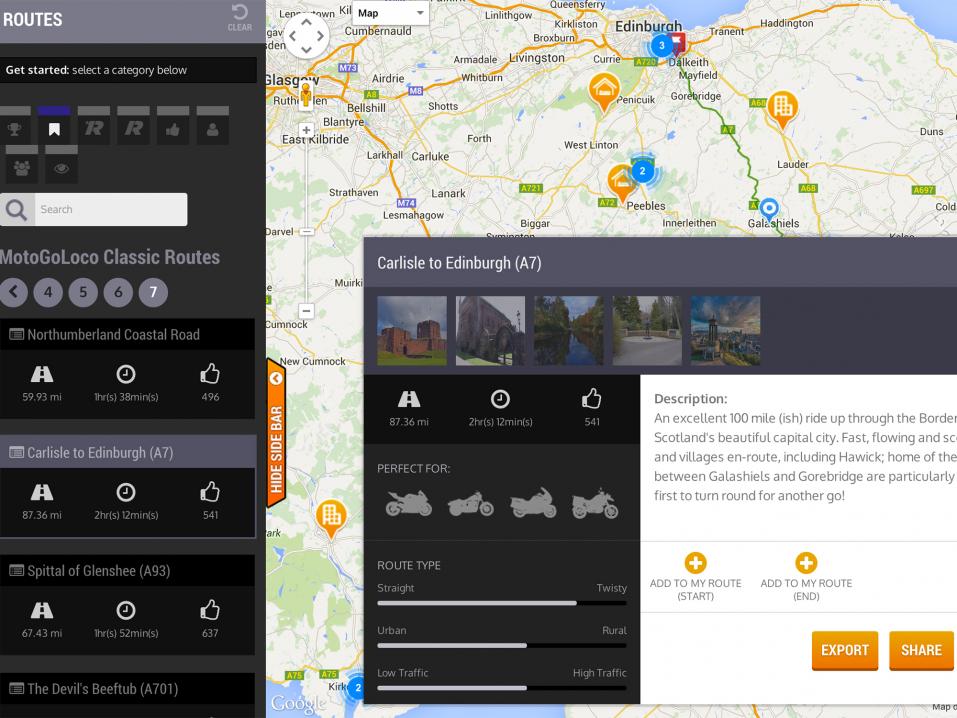View the Edinburgh skyline photo thumbnail
Screen dimensions: 957x718
click(x=726, y=331)
